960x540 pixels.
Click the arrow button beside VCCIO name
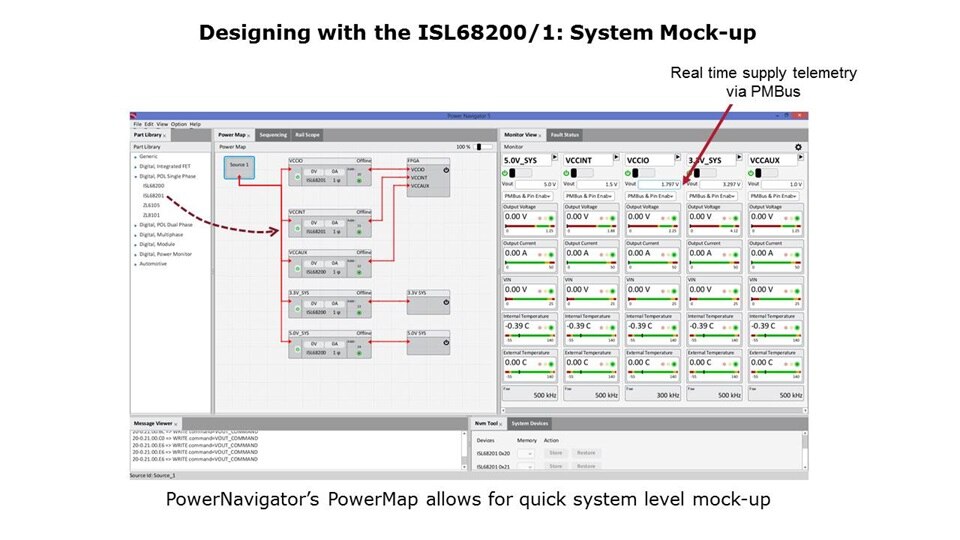(678, 158)
